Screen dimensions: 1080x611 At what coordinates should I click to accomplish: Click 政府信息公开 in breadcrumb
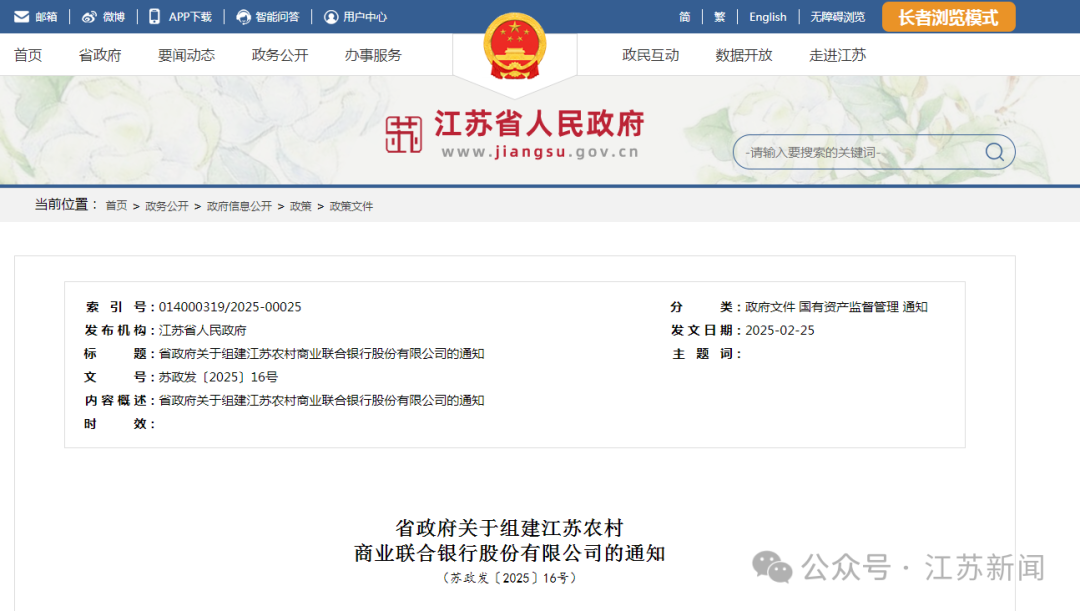pos(239,206)
